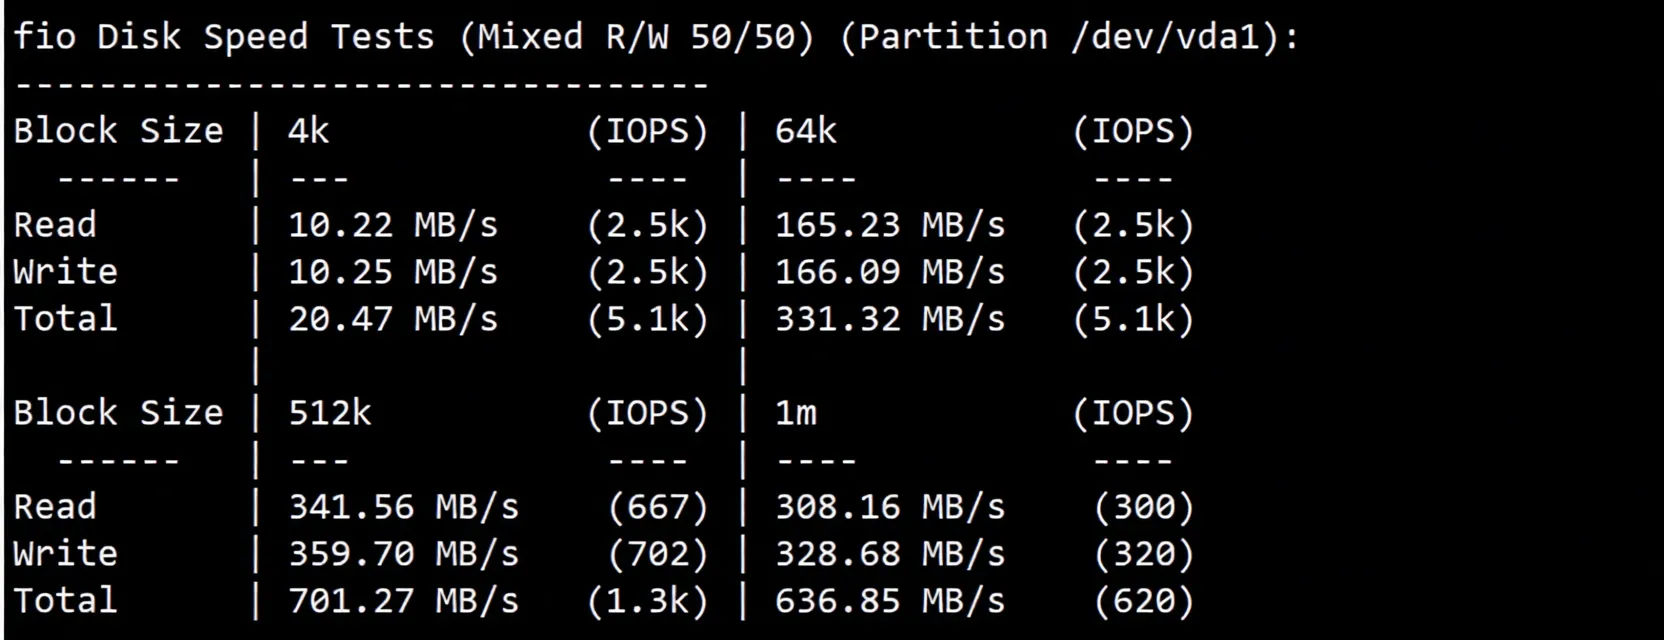Click the 636.85 MB/s total value
Image resolution: width=1664 pixels, height=640 pixels.
tap(889, 601)
